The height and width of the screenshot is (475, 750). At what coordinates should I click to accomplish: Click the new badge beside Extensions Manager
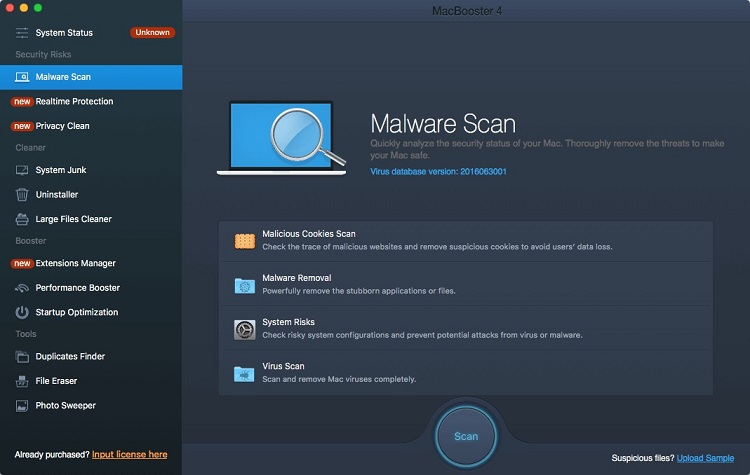pyautogui.click(x=22, y=264)
